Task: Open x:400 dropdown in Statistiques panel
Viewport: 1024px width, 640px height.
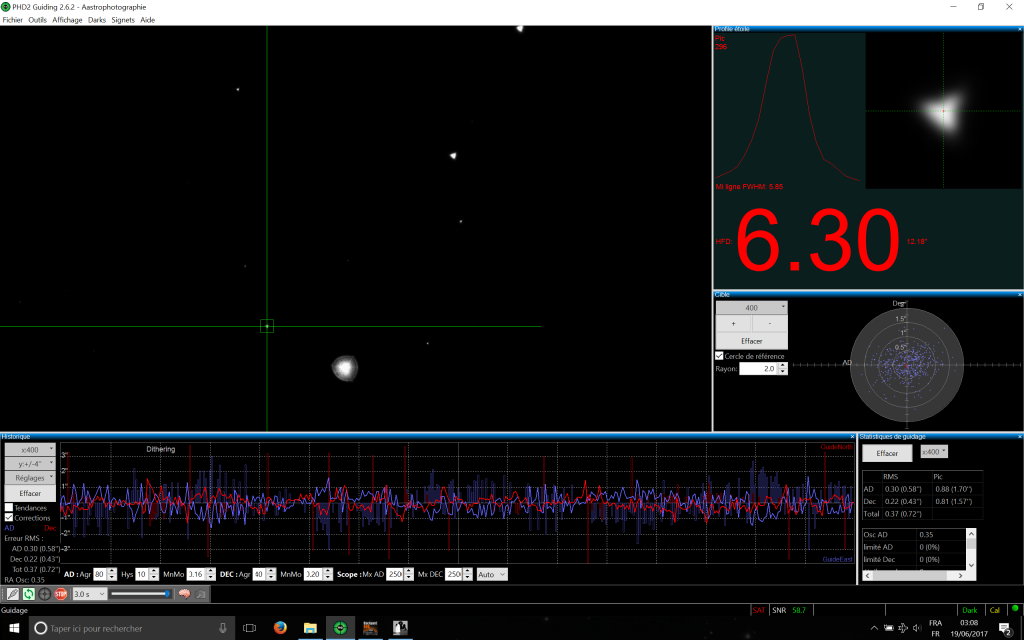Action: pyautogui.click(x=934, y=451)
